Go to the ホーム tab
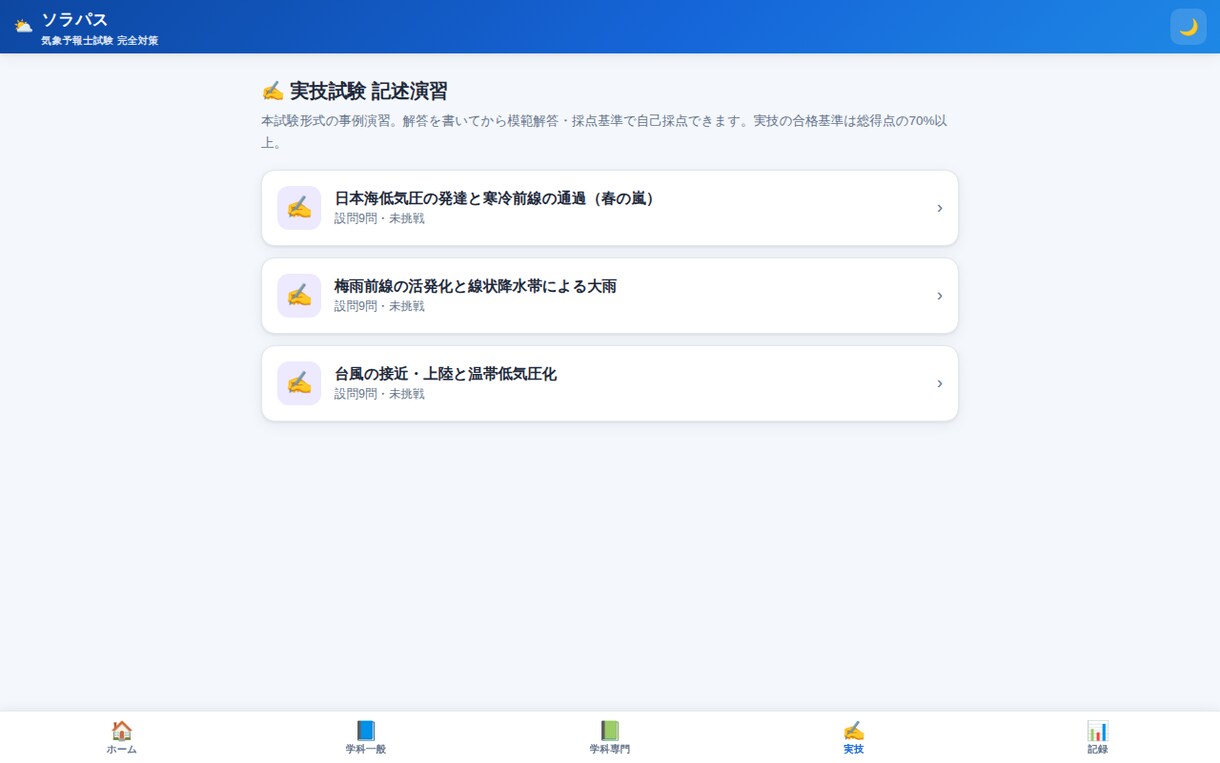 (x=122, y=738)
